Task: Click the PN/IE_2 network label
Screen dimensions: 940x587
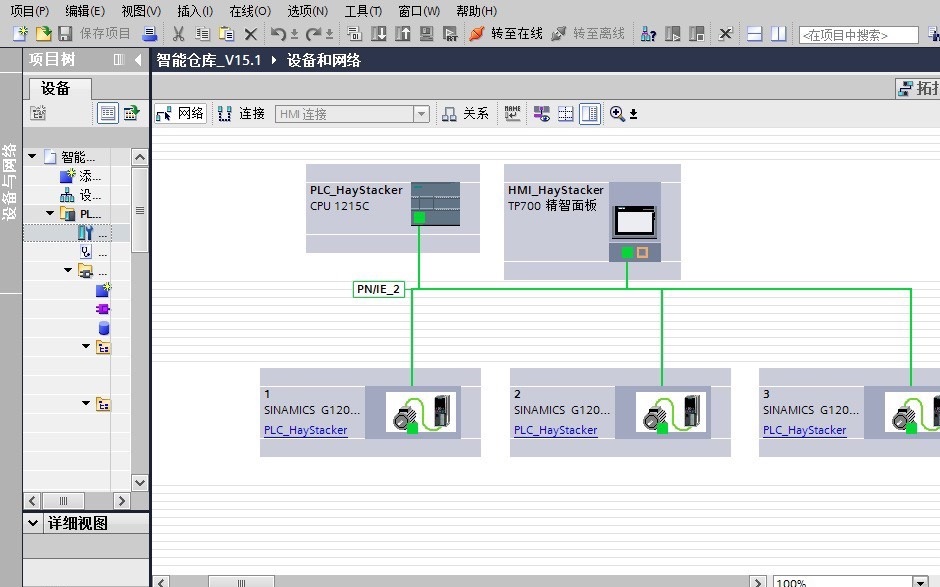Action: (x=378, y=289)
